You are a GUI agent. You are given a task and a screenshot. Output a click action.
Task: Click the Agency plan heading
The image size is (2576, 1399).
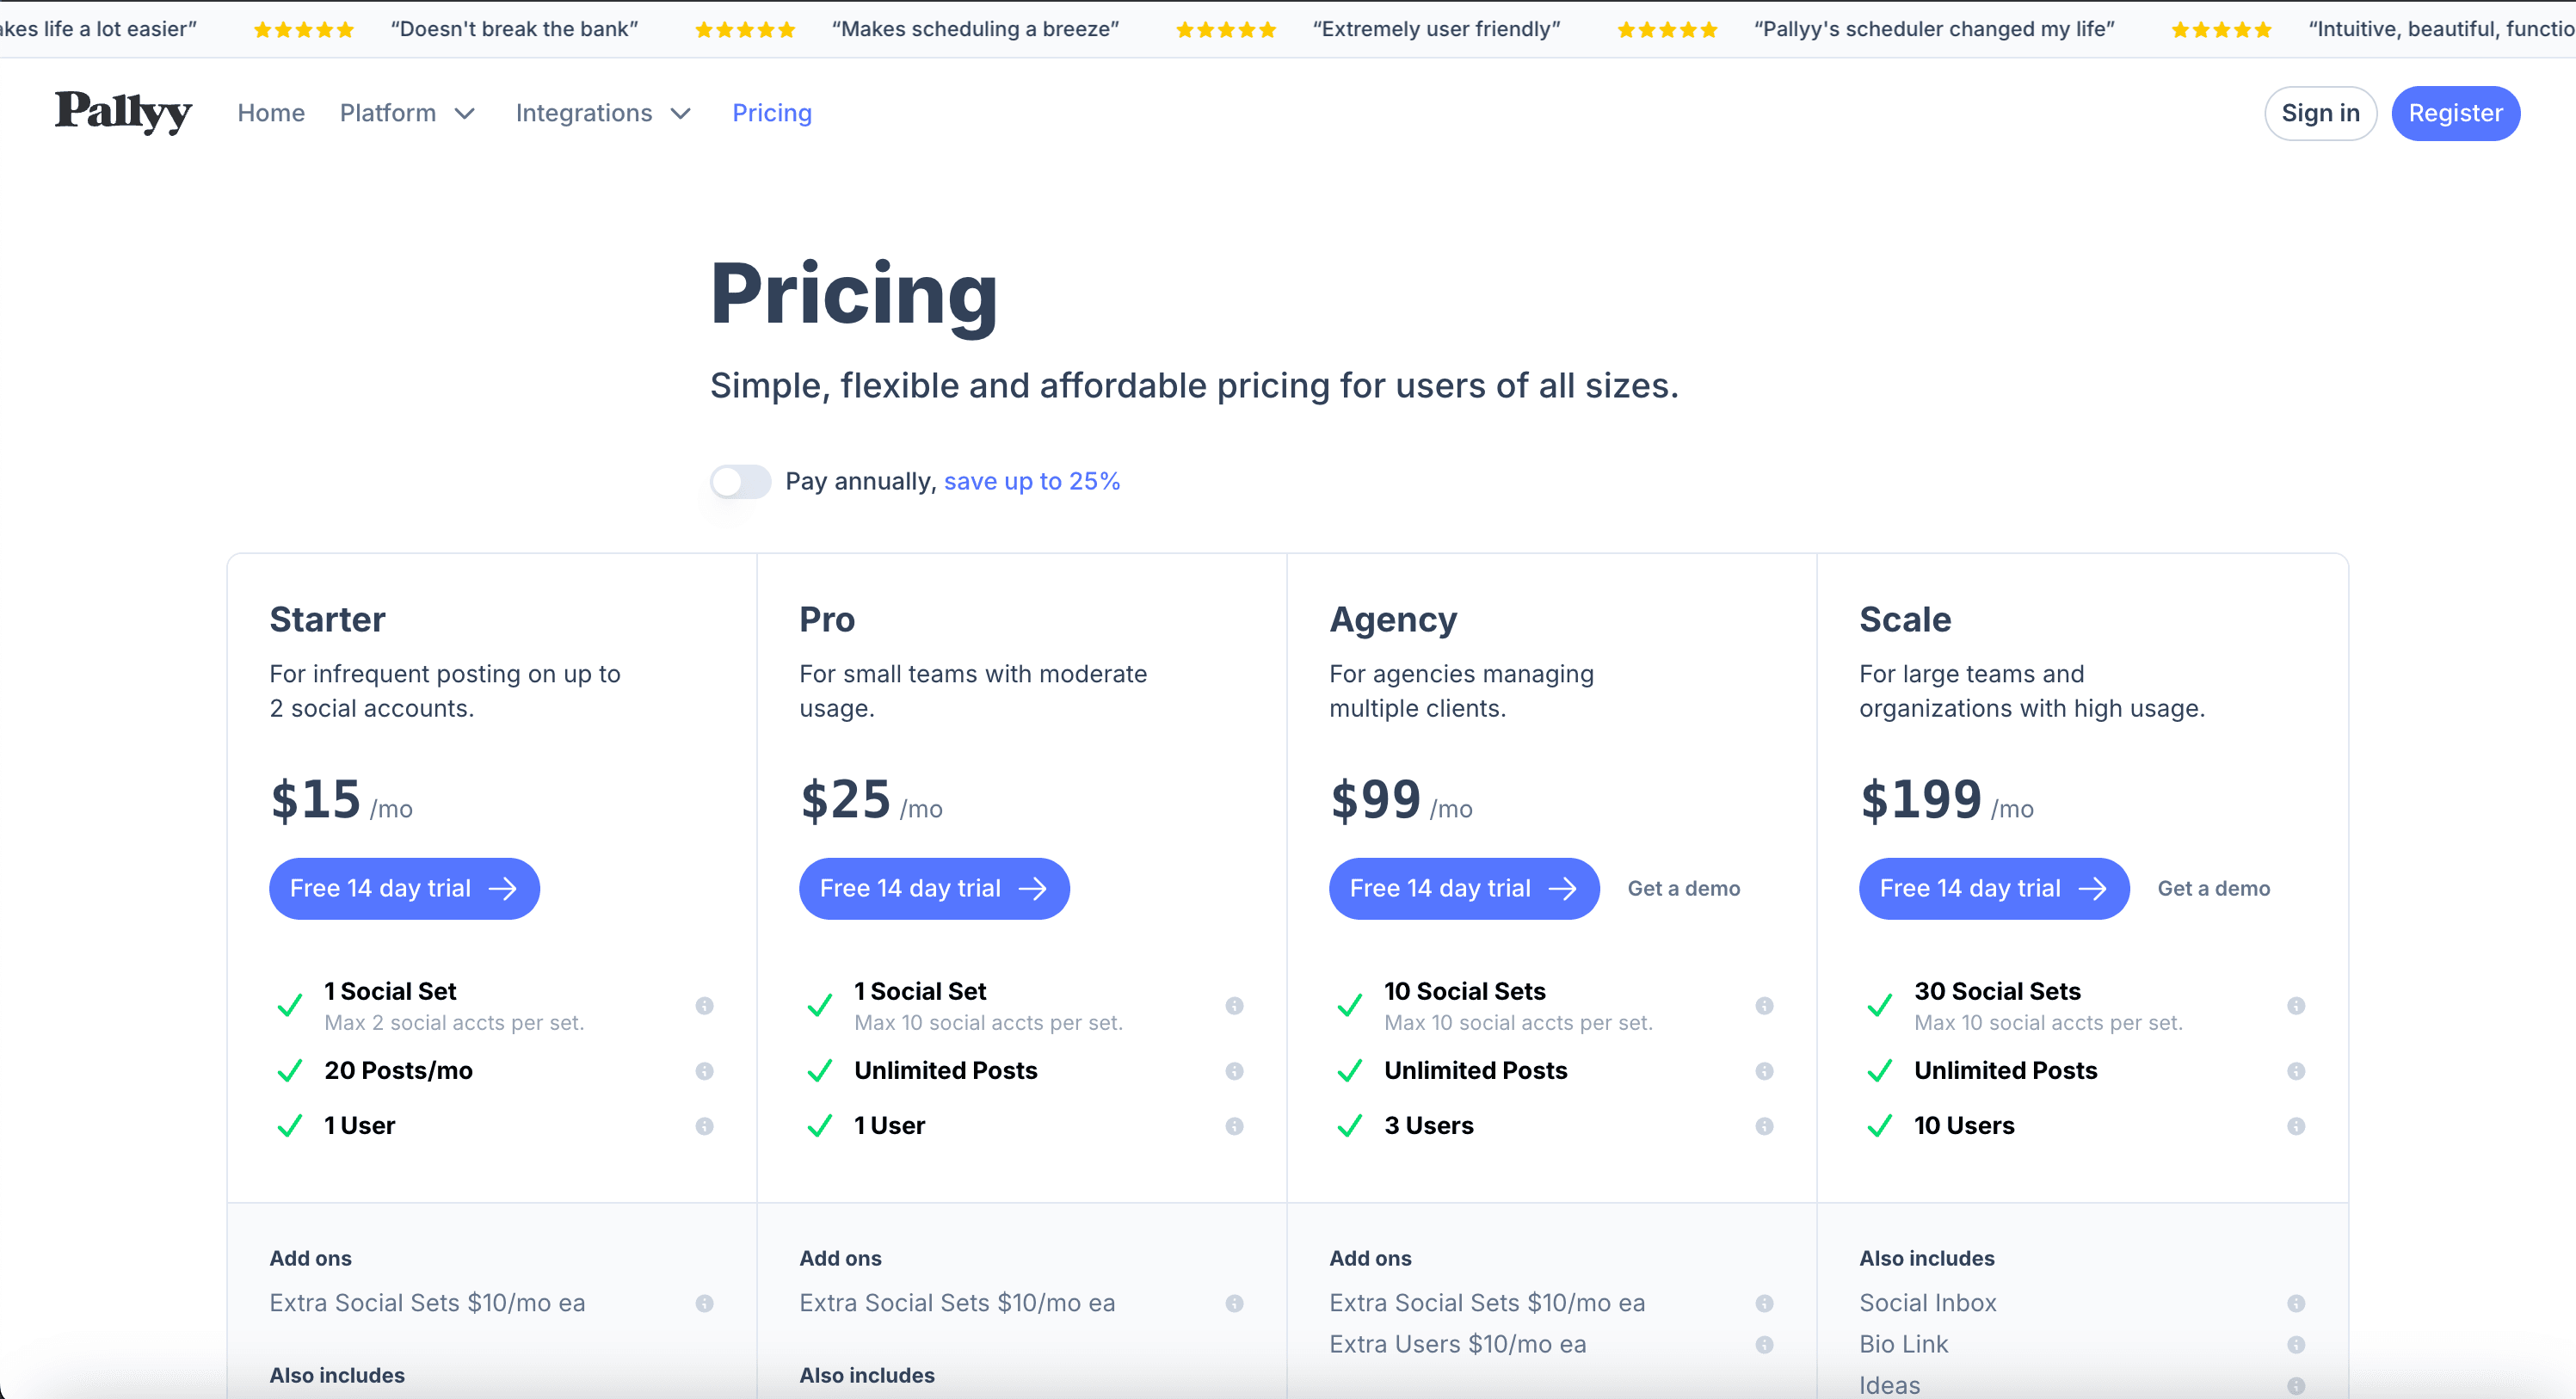(1393, 621)
